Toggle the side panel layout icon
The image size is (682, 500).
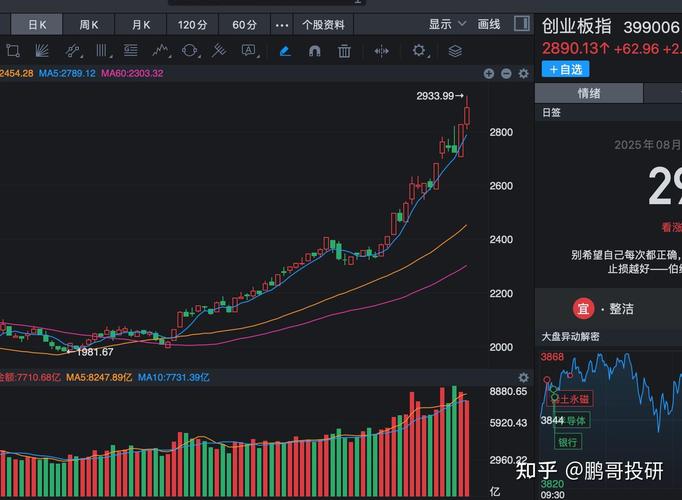522,24
